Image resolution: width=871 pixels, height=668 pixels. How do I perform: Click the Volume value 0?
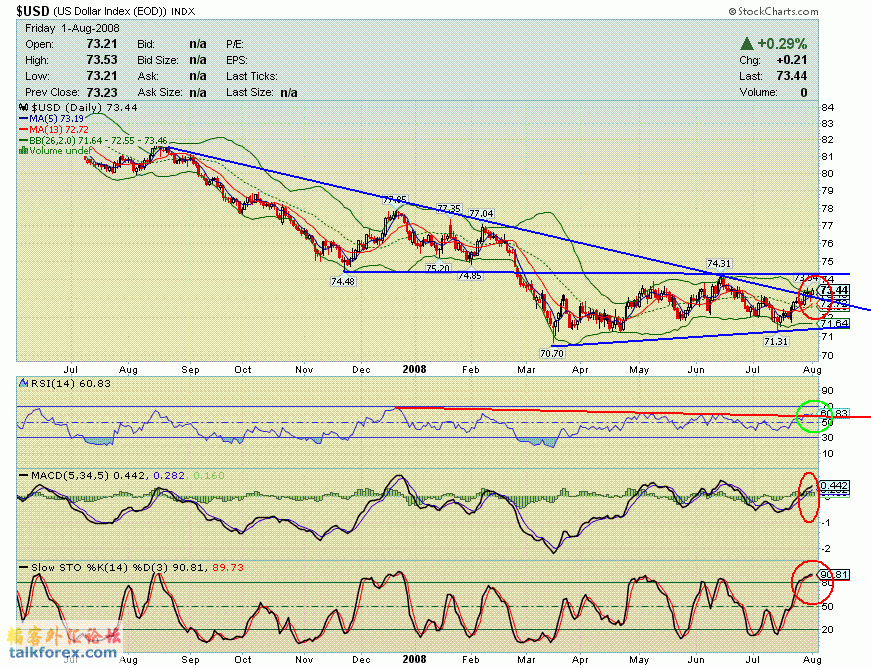tap(804, 92)
